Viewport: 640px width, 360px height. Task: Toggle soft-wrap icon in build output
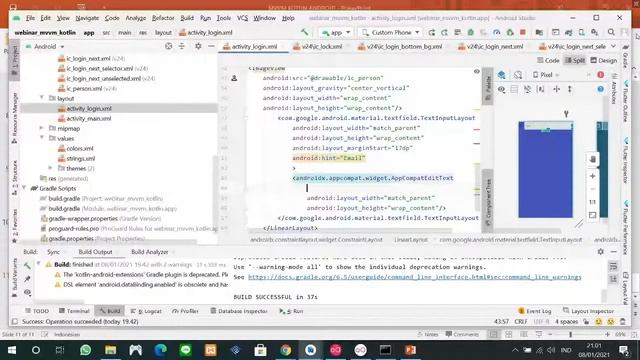[x=613, y=266]
